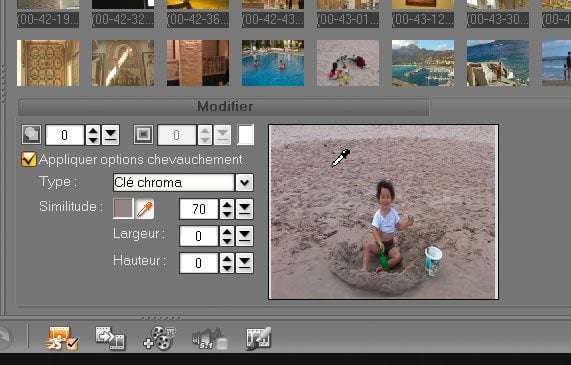Viewport: 571px width, 365px height.
Task: Select the swimming pool thumbnail
Action: (x=273, y=63)
